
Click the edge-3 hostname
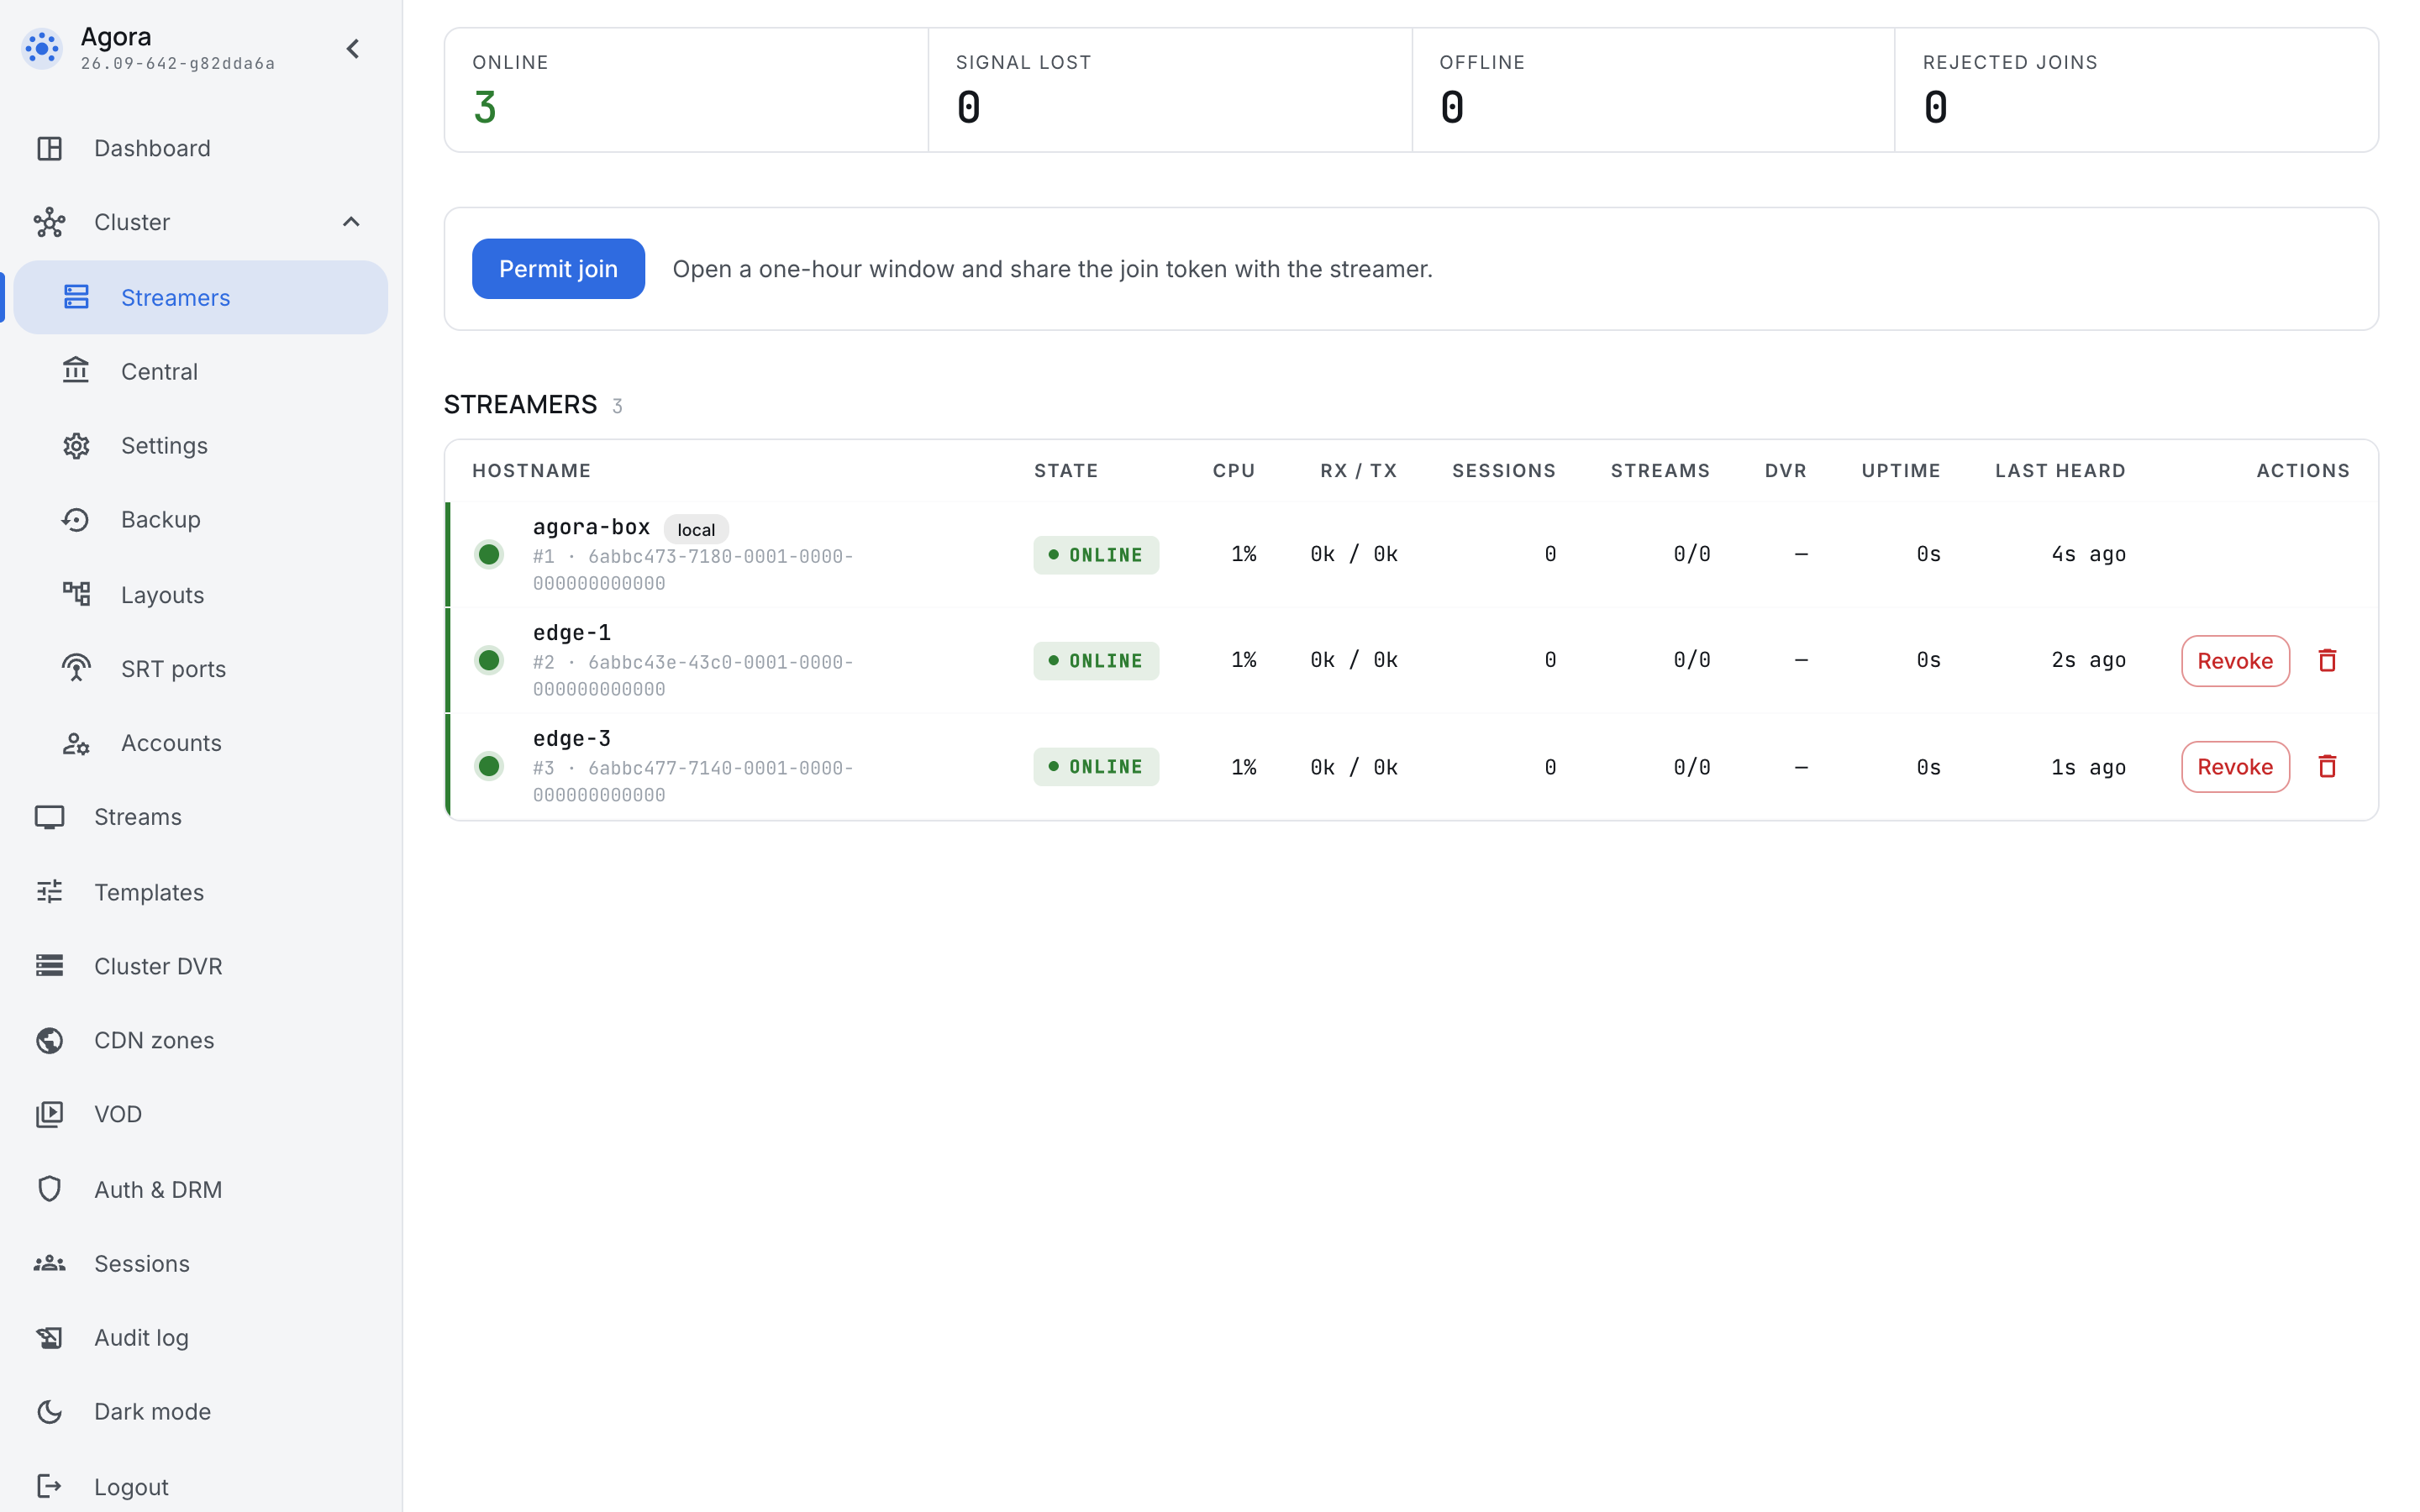tap(571, 739)
